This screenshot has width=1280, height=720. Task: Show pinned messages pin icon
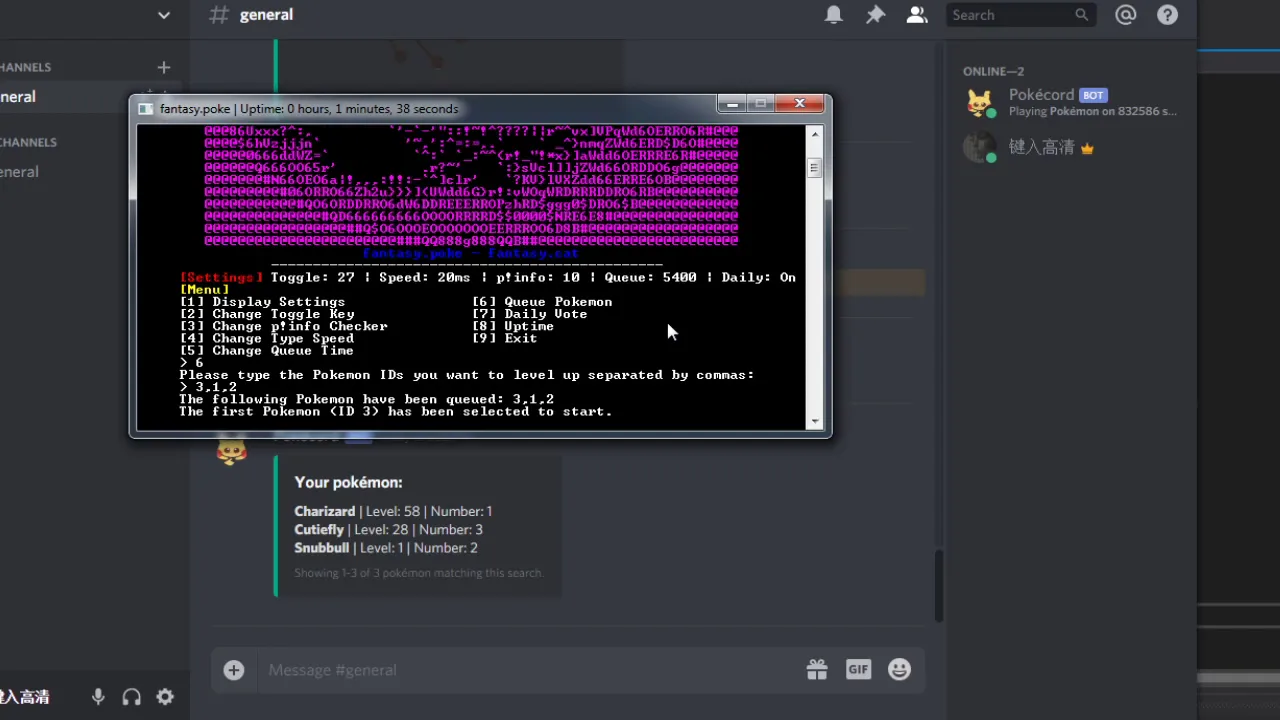coord(875,15)
